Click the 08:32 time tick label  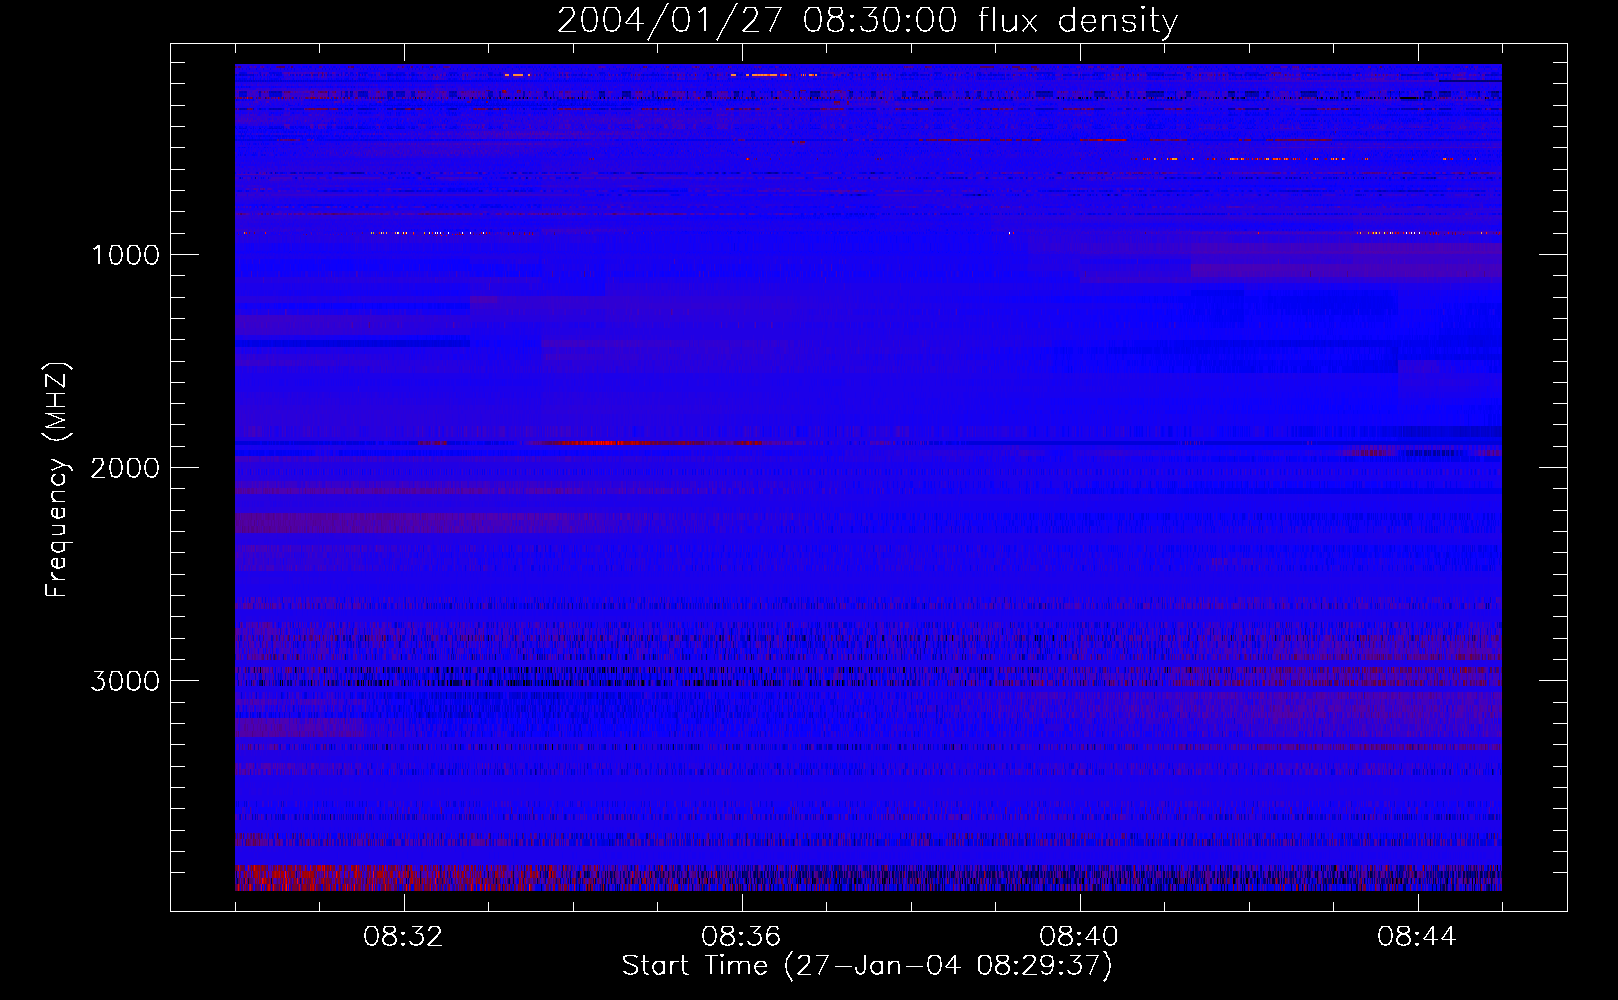tap(404, 937)
